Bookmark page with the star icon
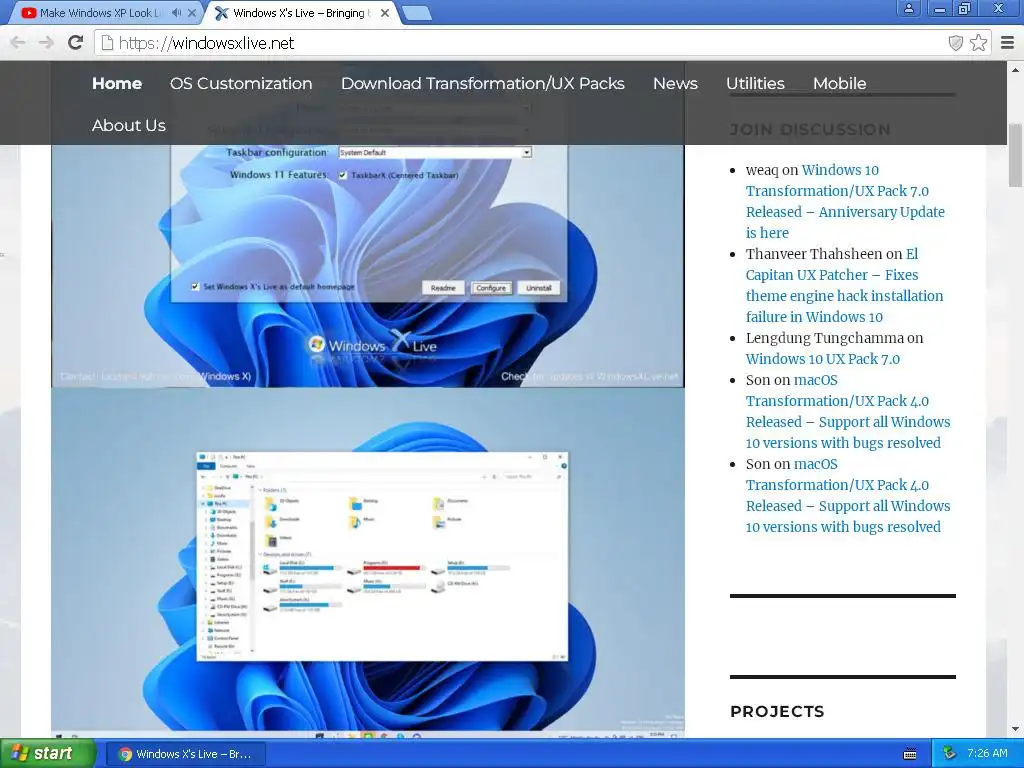1024x768 pixels. pyautogui.click(x=978, y=43)
